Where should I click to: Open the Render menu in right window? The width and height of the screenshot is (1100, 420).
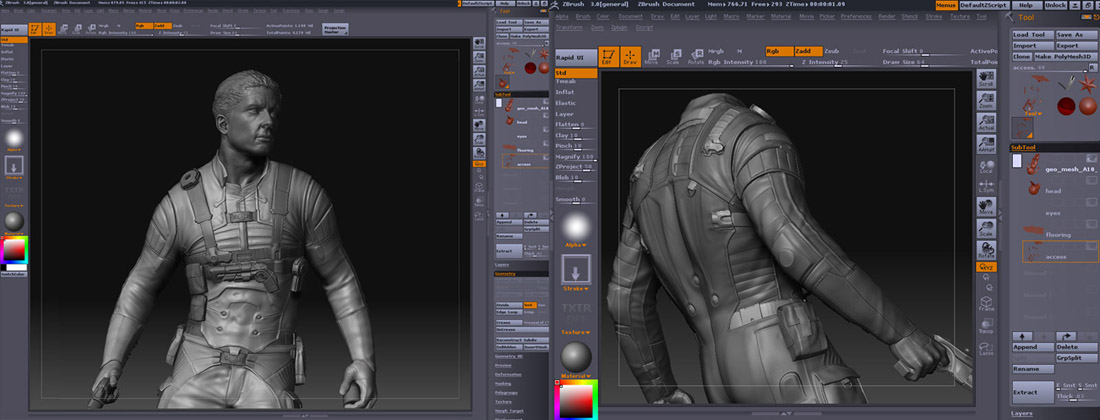887,15
